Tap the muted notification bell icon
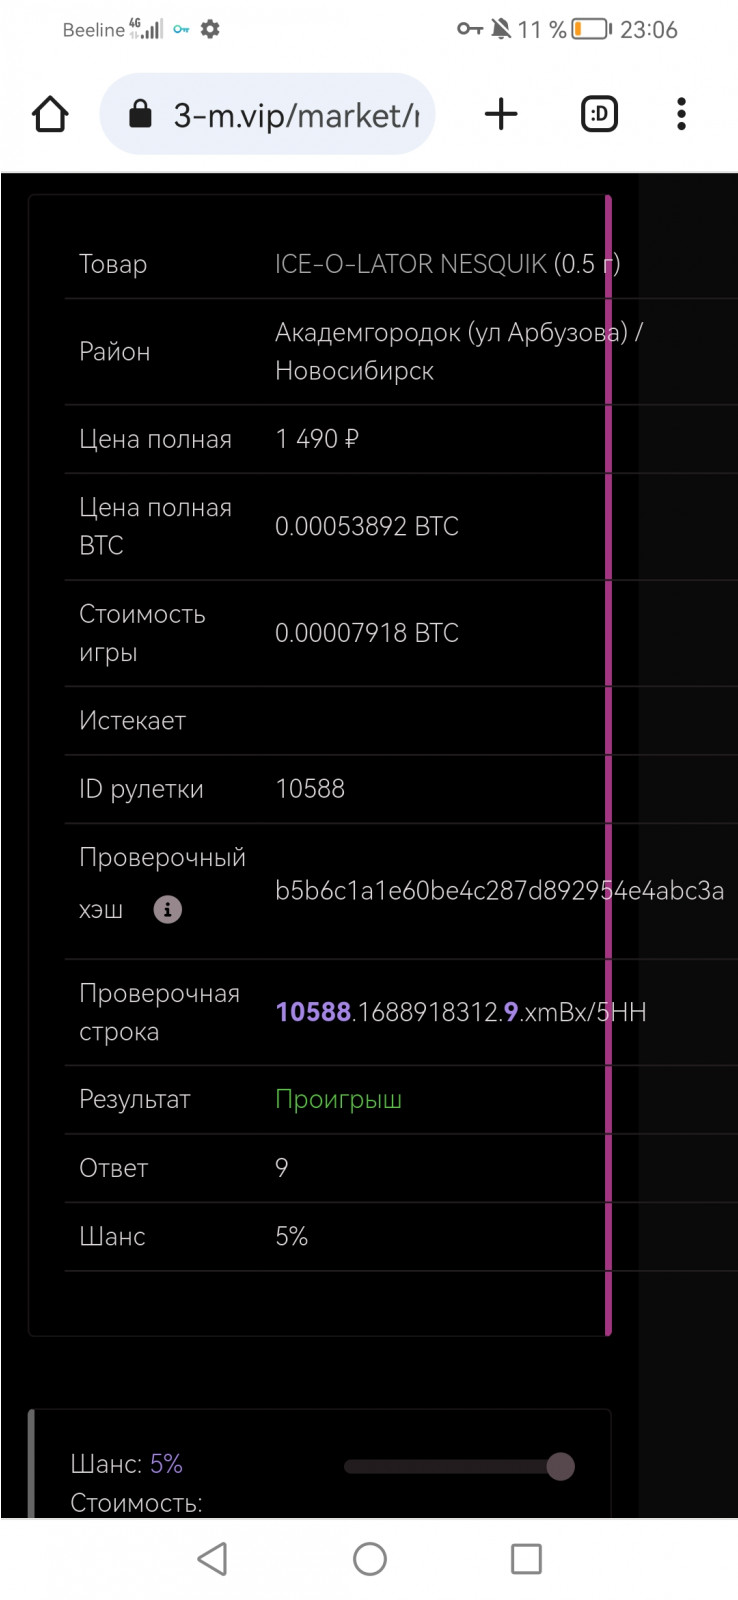 501,29
